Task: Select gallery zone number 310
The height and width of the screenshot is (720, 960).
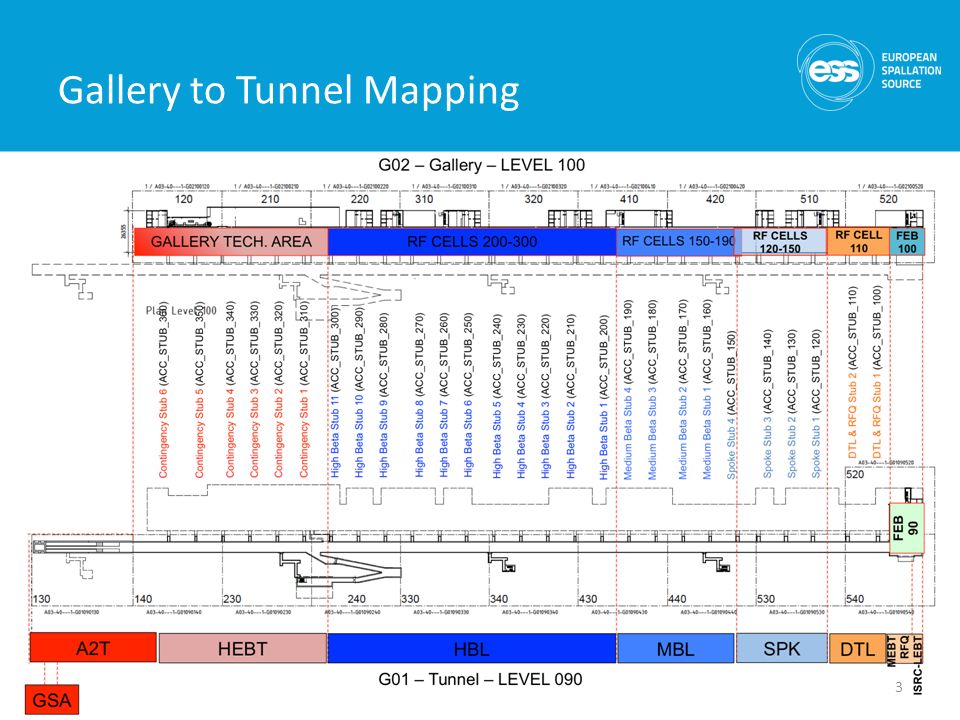Action: click(x=424, y=199)
